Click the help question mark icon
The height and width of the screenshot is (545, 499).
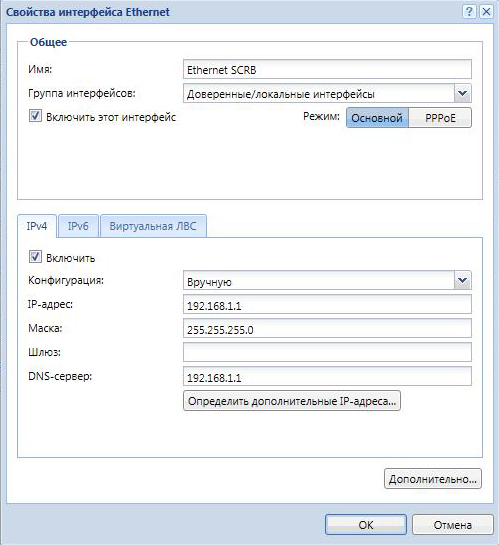click(x=469, y=12)
